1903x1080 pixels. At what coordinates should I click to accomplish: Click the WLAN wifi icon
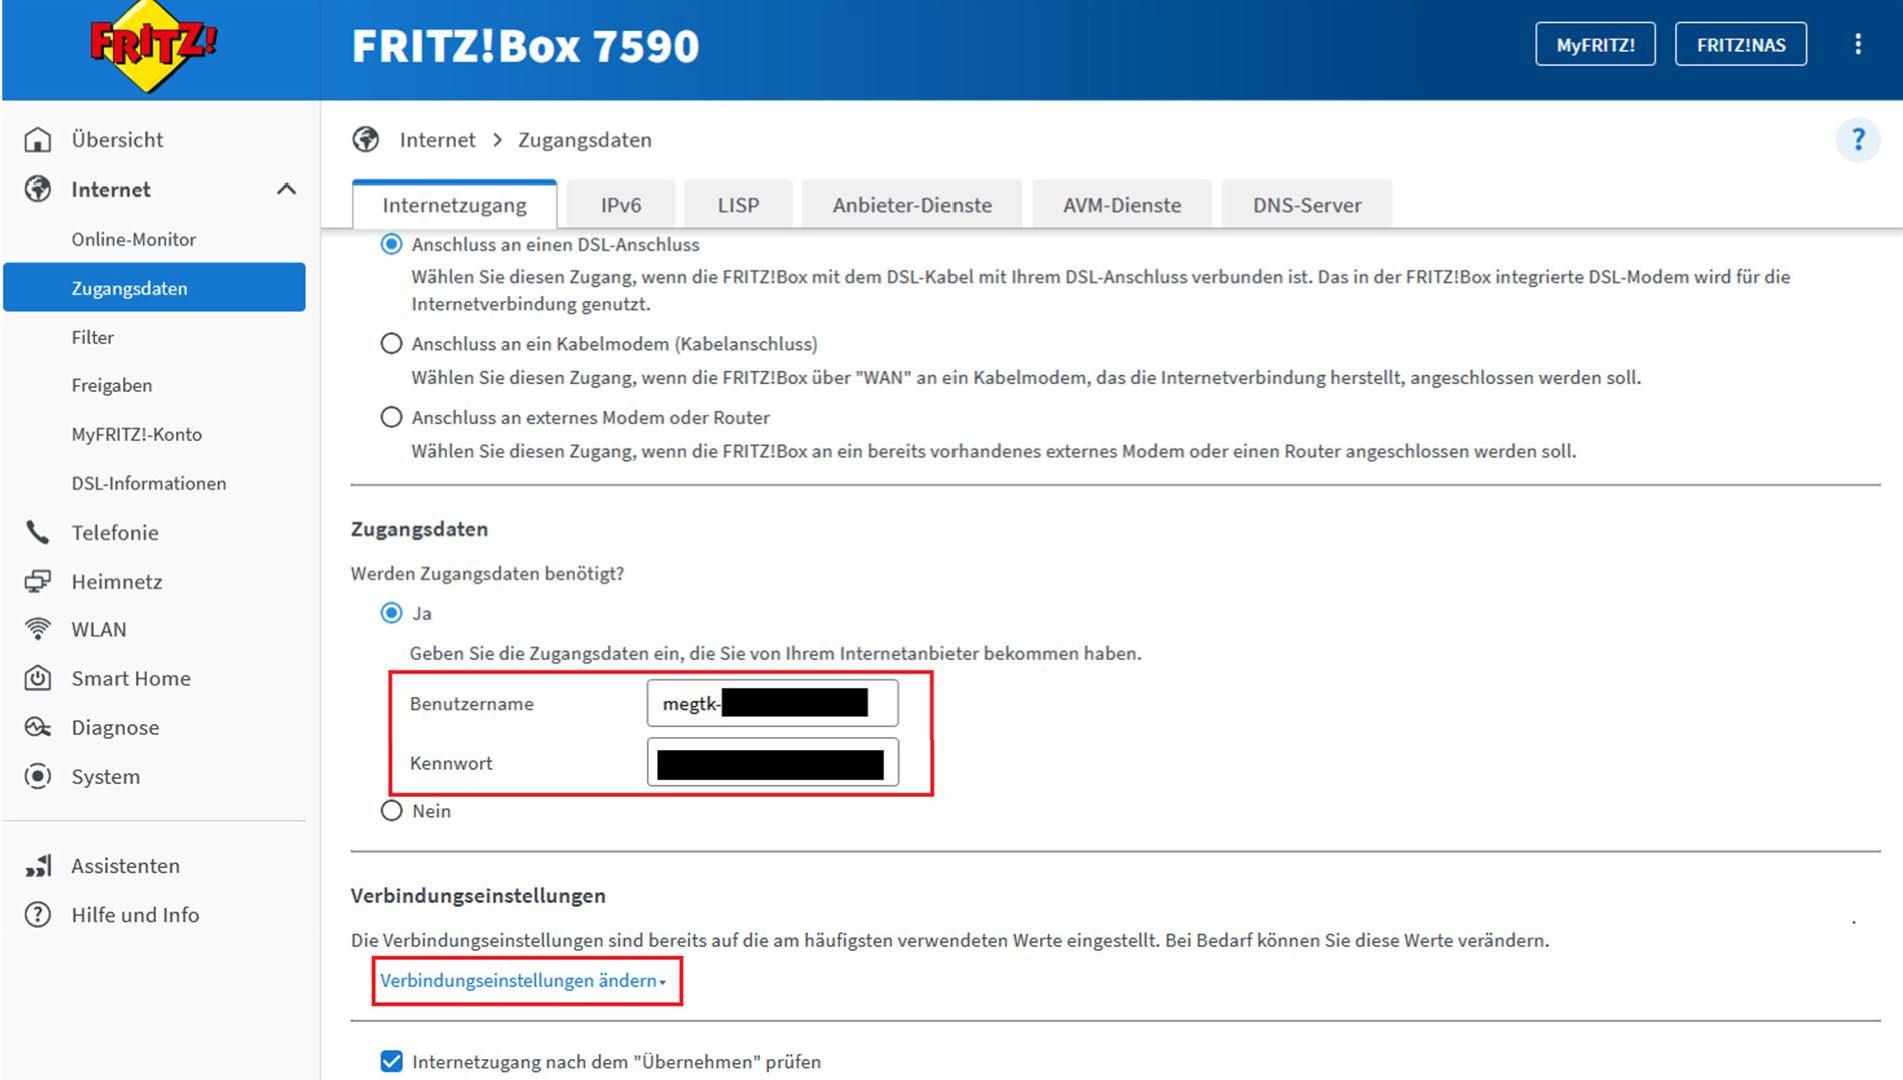[38, 629]
